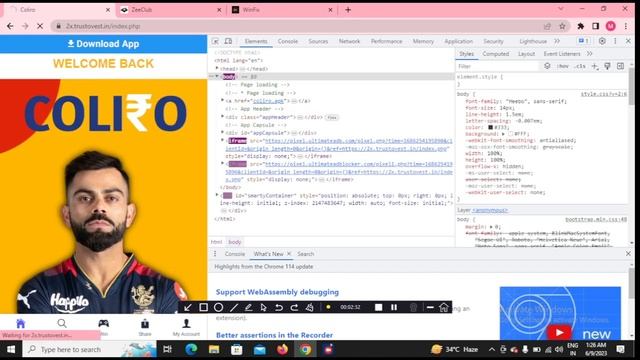Show more Styles pane tabs chevron
Screen dimensions: 640x360
point(589,54)
